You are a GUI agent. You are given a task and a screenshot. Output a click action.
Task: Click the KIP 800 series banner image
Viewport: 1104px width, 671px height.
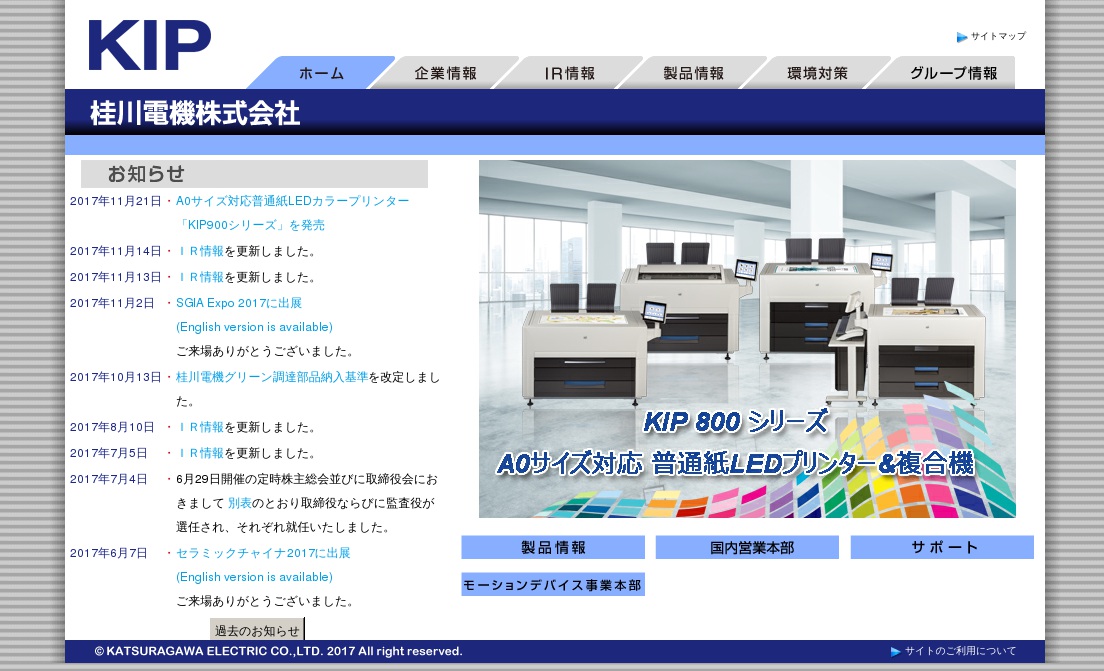[x=747, y=339]
